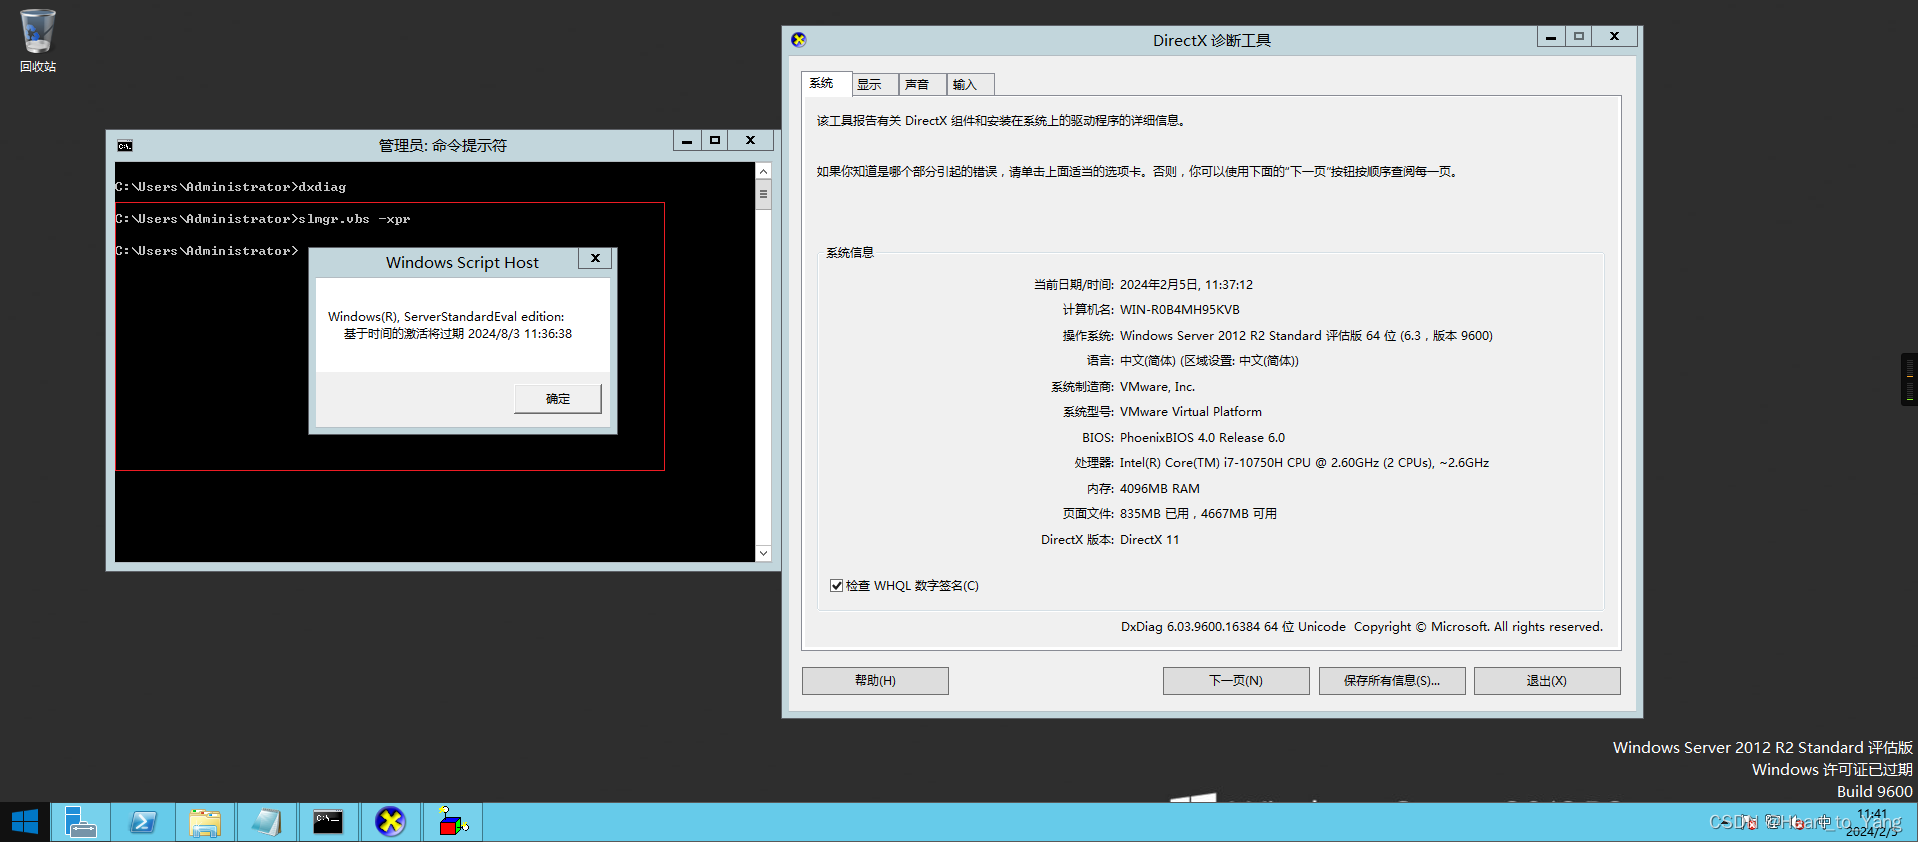Confirm Script Host dialog with 确定
Image resolution: width=1918 pixels, height=842 pixels.
pyautogui.click(x=558, y=399)
